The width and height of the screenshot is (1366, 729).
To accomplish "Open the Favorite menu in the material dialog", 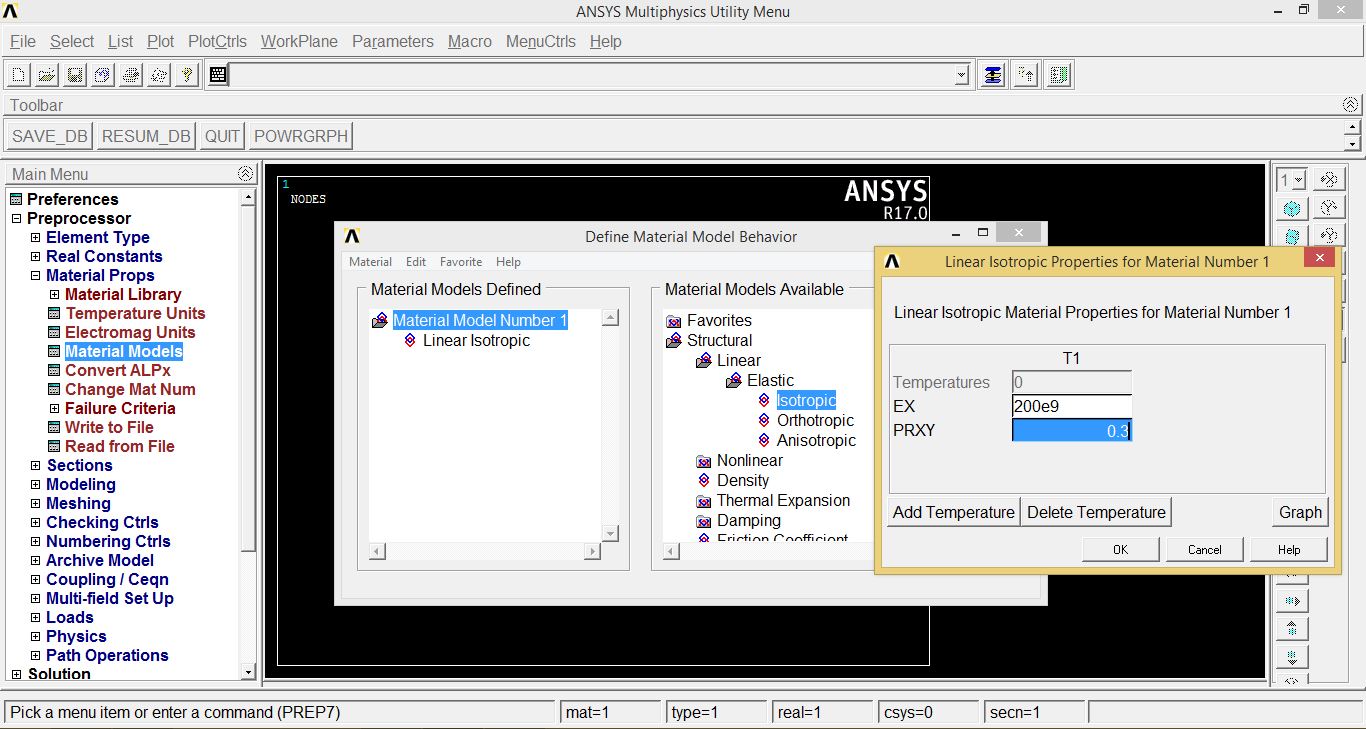I will (461, 261).
